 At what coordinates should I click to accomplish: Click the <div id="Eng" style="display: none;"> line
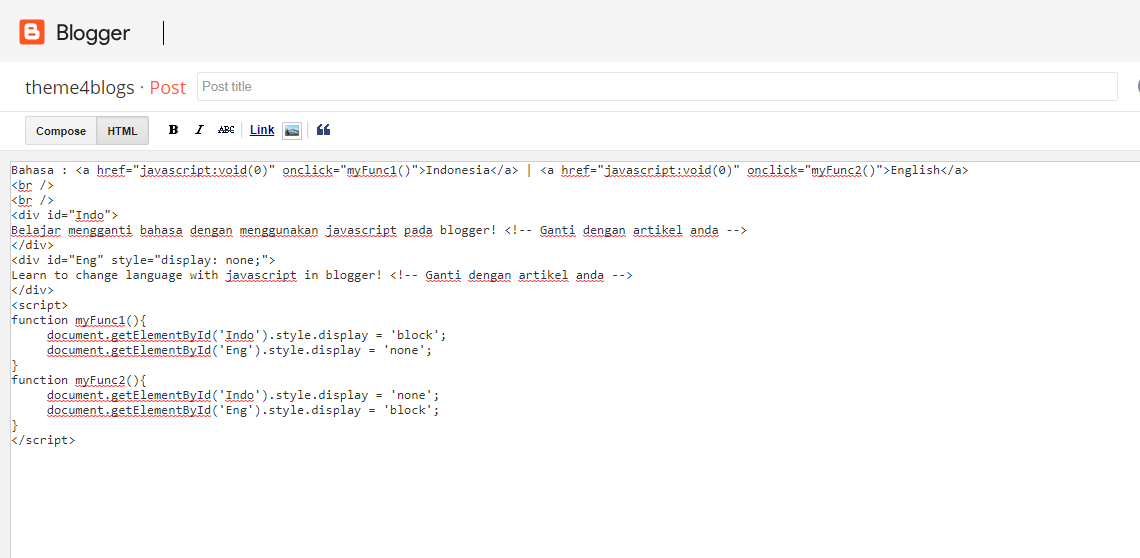point(143,260)
